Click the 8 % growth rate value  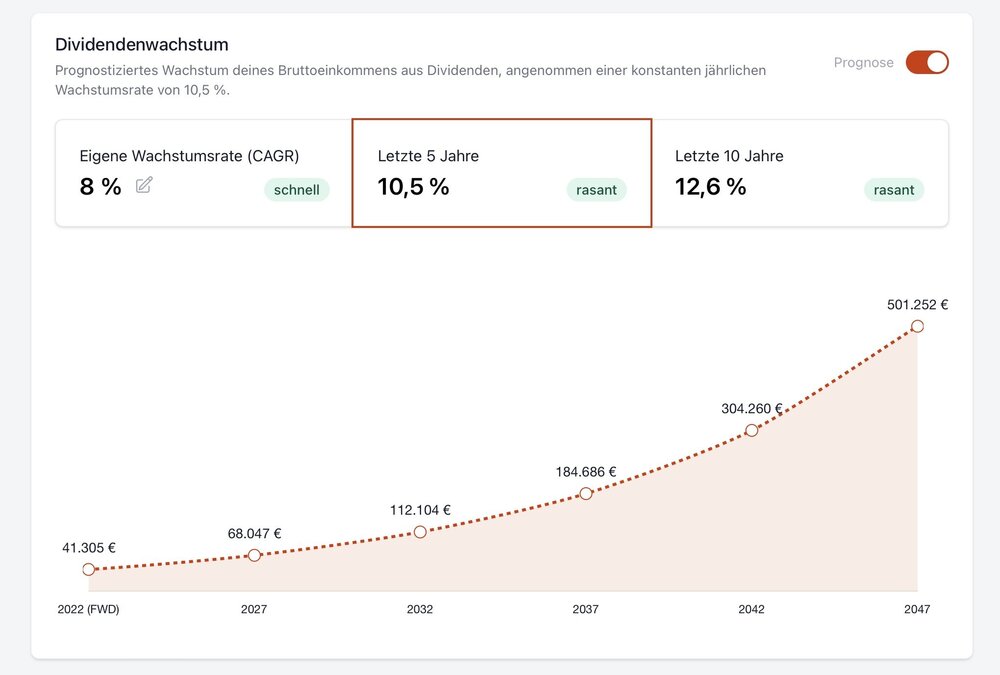(x=100, y=187)
